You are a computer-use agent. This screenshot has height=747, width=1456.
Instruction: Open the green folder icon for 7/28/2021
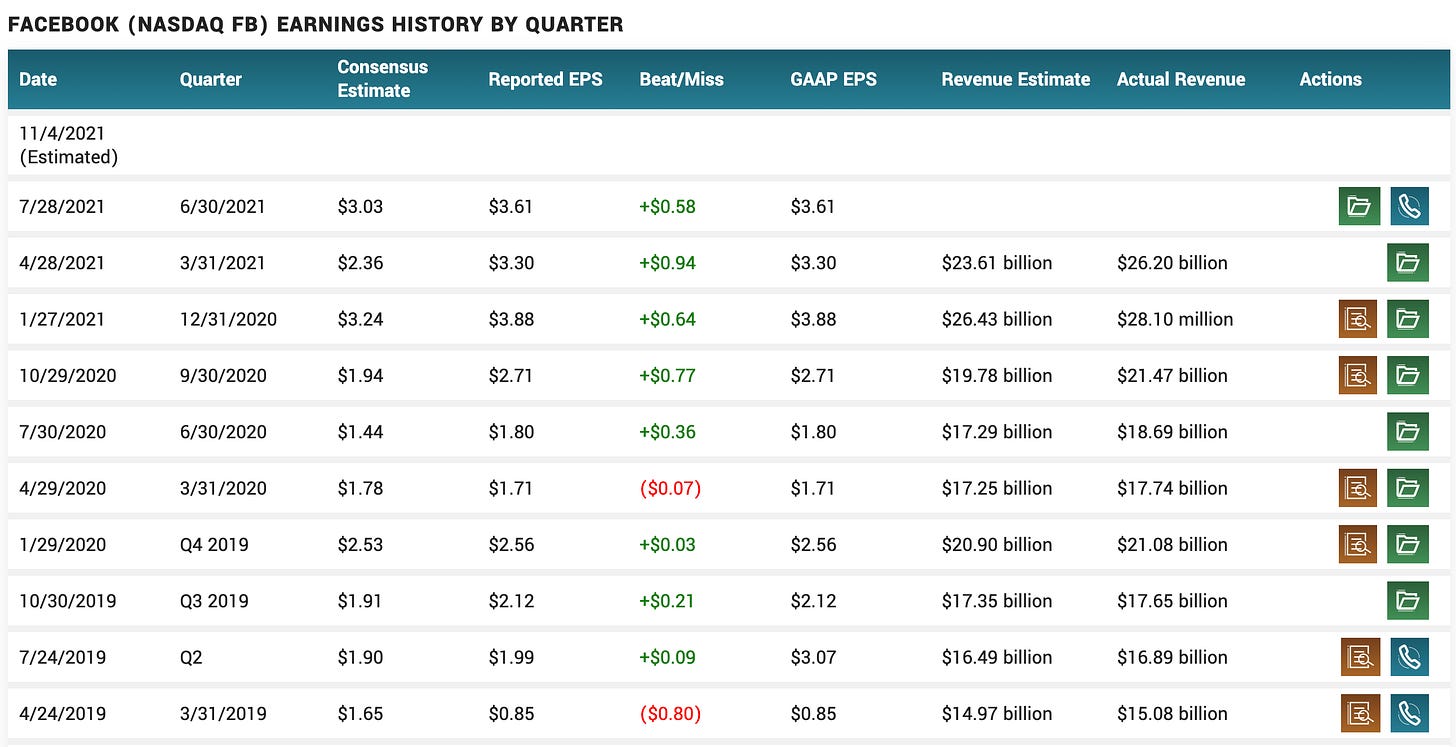1359,206
